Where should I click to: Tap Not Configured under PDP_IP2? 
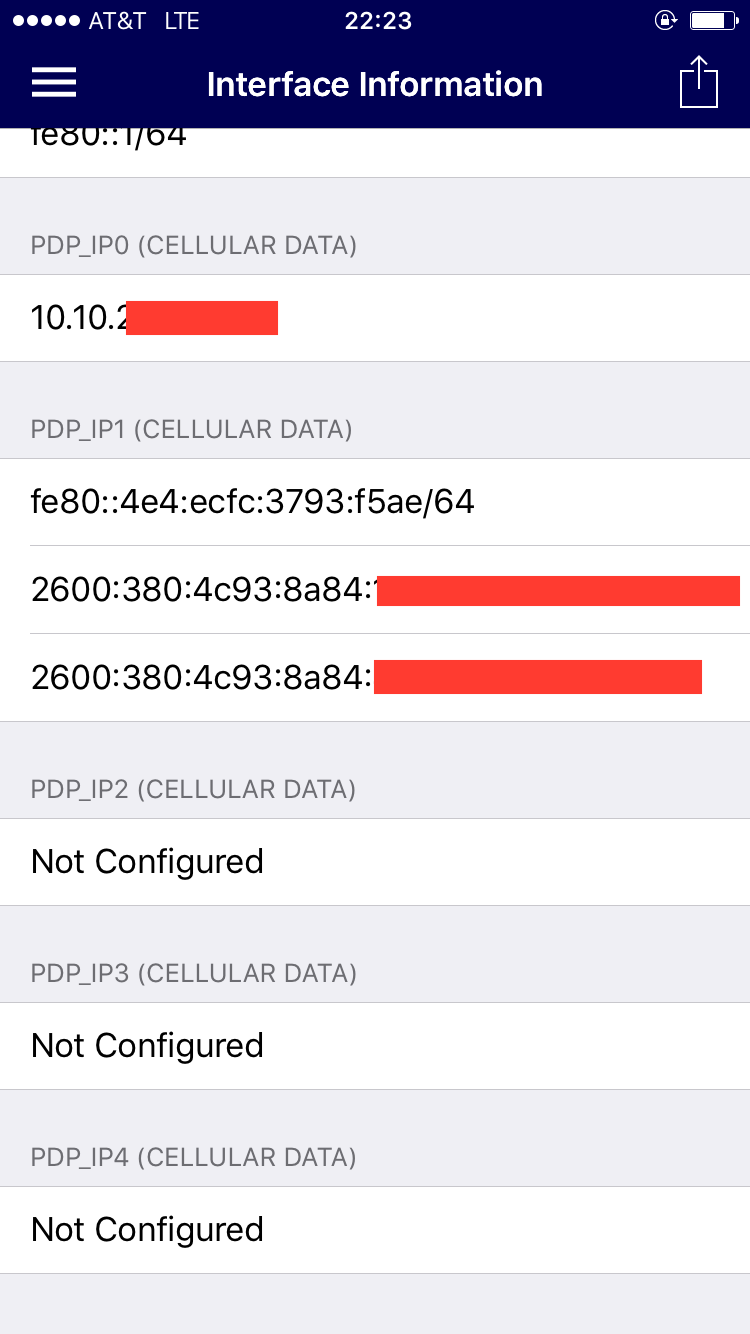pos(374,862)
